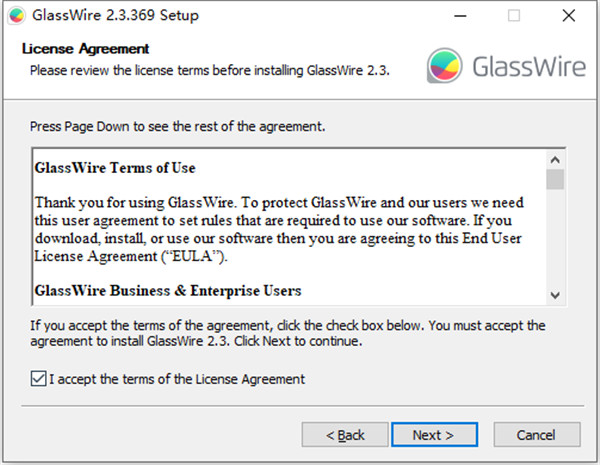This screenshot has width=600, height=465.
Task: Go to the next step with Next >
Action: pyautogui.click(x=434, y=435)
